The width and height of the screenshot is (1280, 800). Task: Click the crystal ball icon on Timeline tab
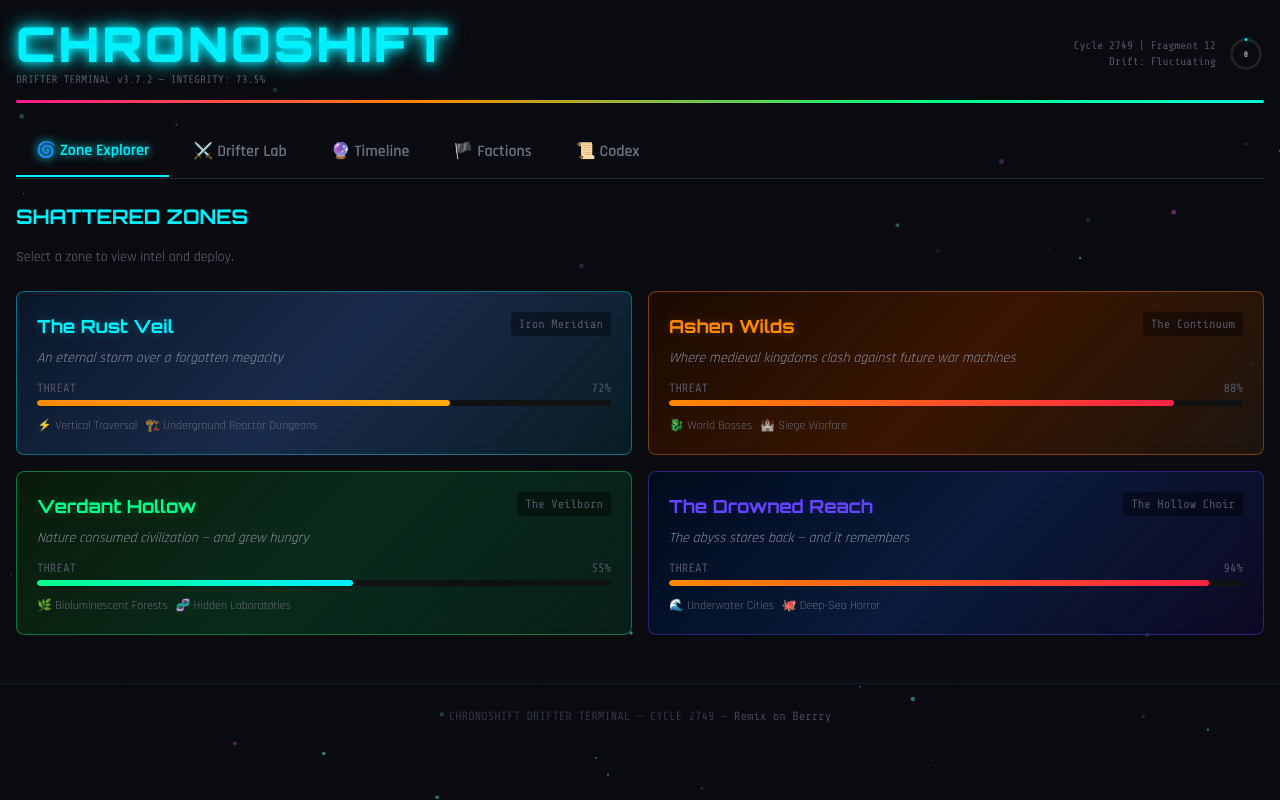(341, 151)
